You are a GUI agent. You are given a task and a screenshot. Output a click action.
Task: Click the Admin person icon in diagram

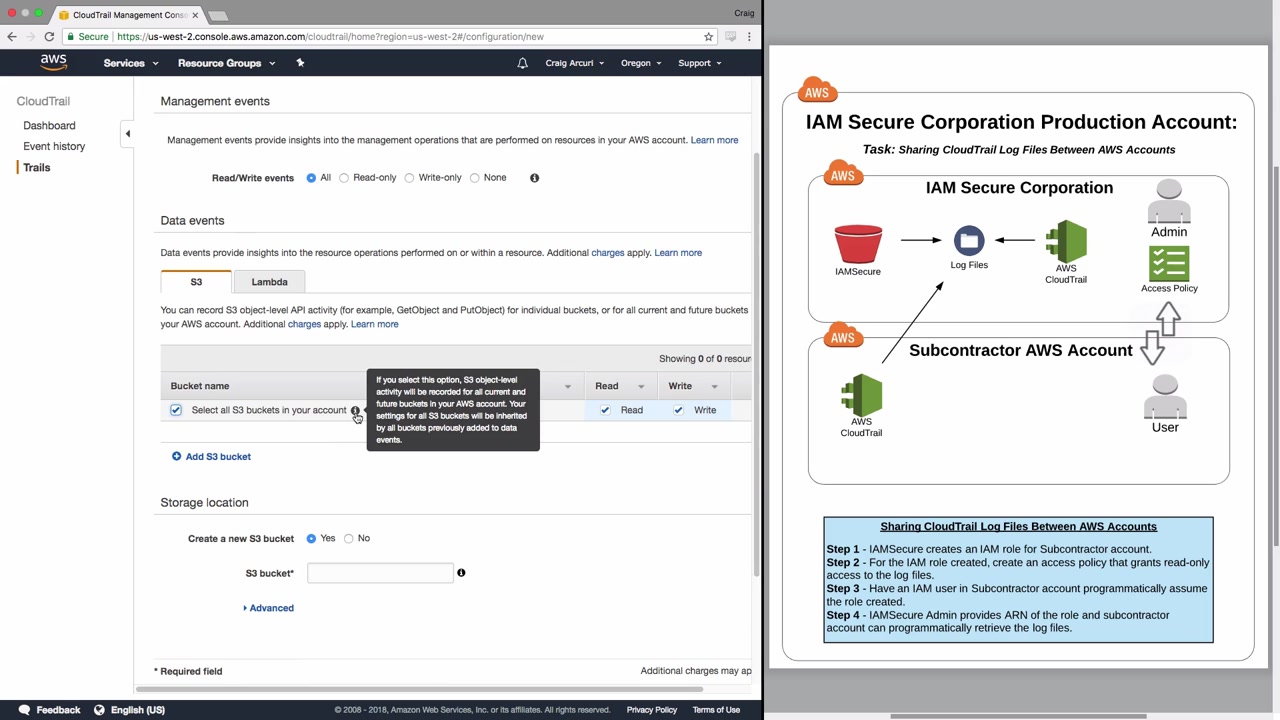tap(1169, 201)
